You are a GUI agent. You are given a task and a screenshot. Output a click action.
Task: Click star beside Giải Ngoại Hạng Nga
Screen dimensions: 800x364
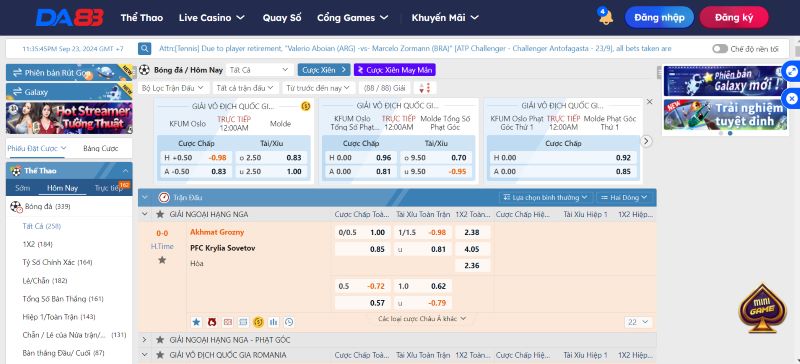pyautogui.click(x=160, y=214)
